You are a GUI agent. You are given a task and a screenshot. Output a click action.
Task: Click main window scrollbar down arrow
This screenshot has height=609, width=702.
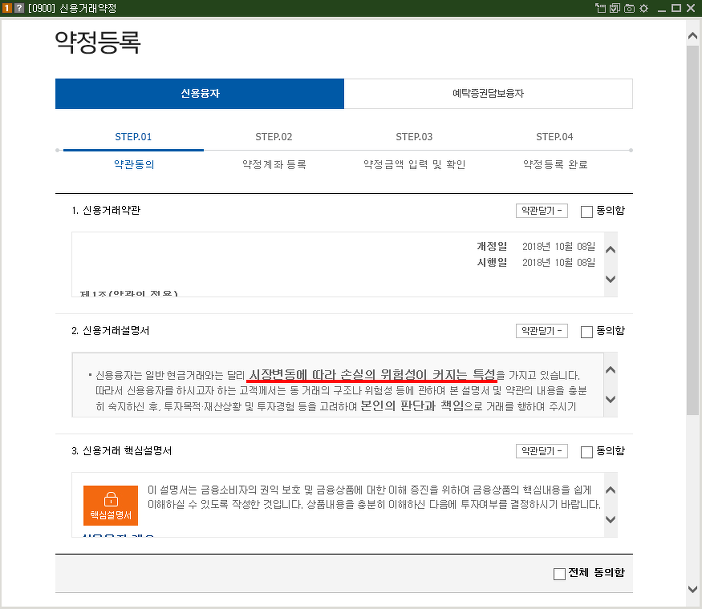693,589
